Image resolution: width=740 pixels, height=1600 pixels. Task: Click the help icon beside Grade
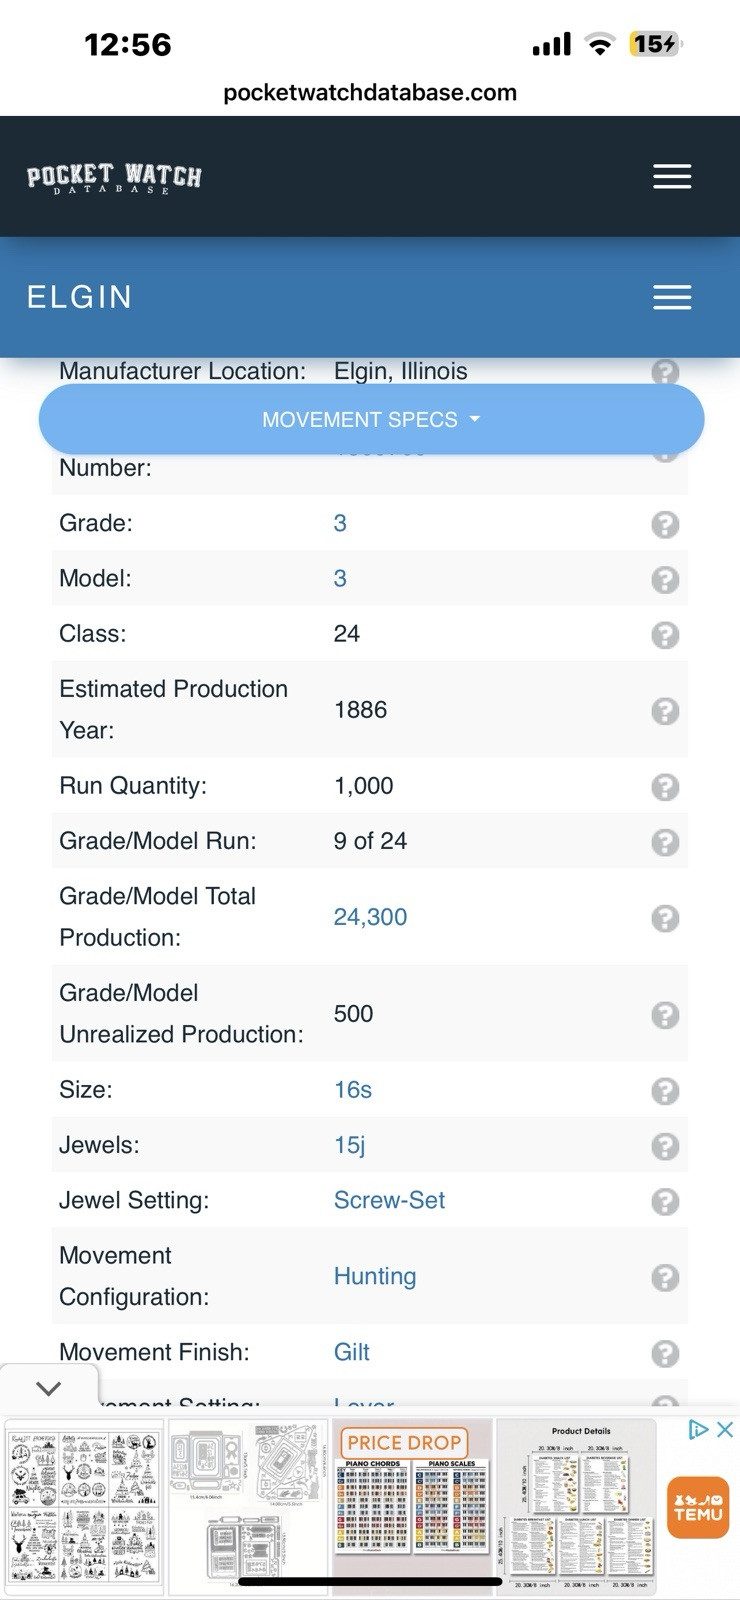665,524
